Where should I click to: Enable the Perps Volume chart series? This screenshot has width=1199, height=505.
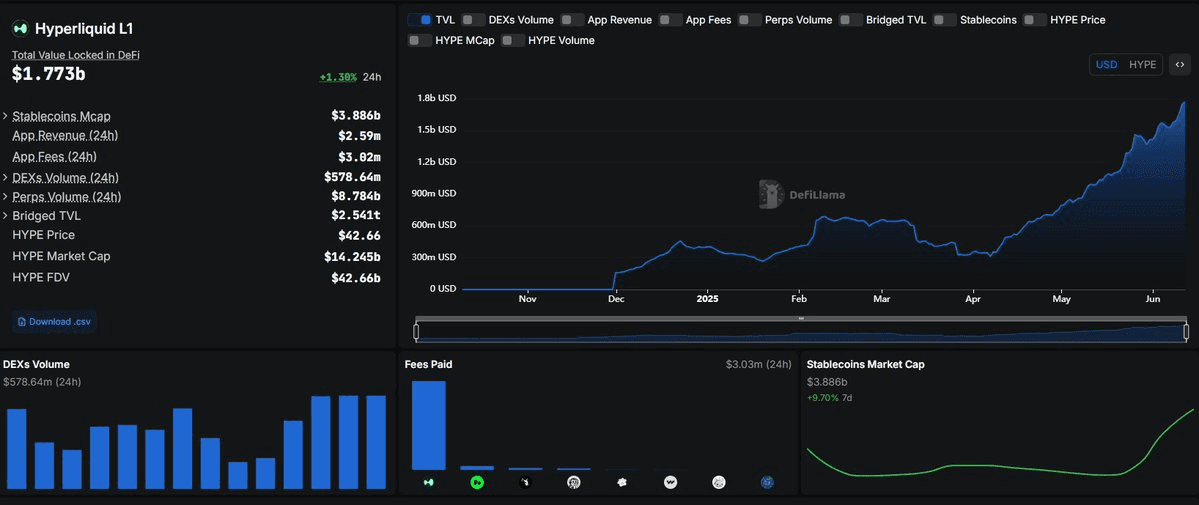[750, 20]
